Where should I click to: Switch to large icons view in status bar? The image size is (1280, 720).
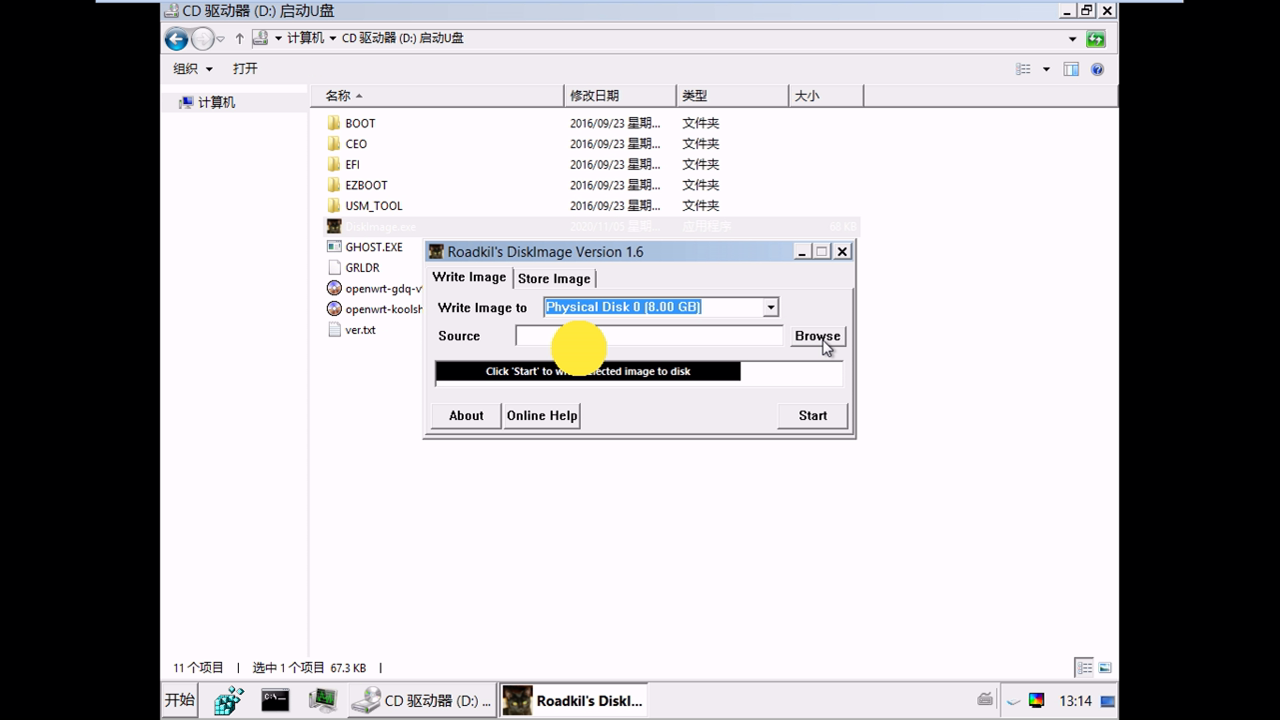coord(1105,667)
